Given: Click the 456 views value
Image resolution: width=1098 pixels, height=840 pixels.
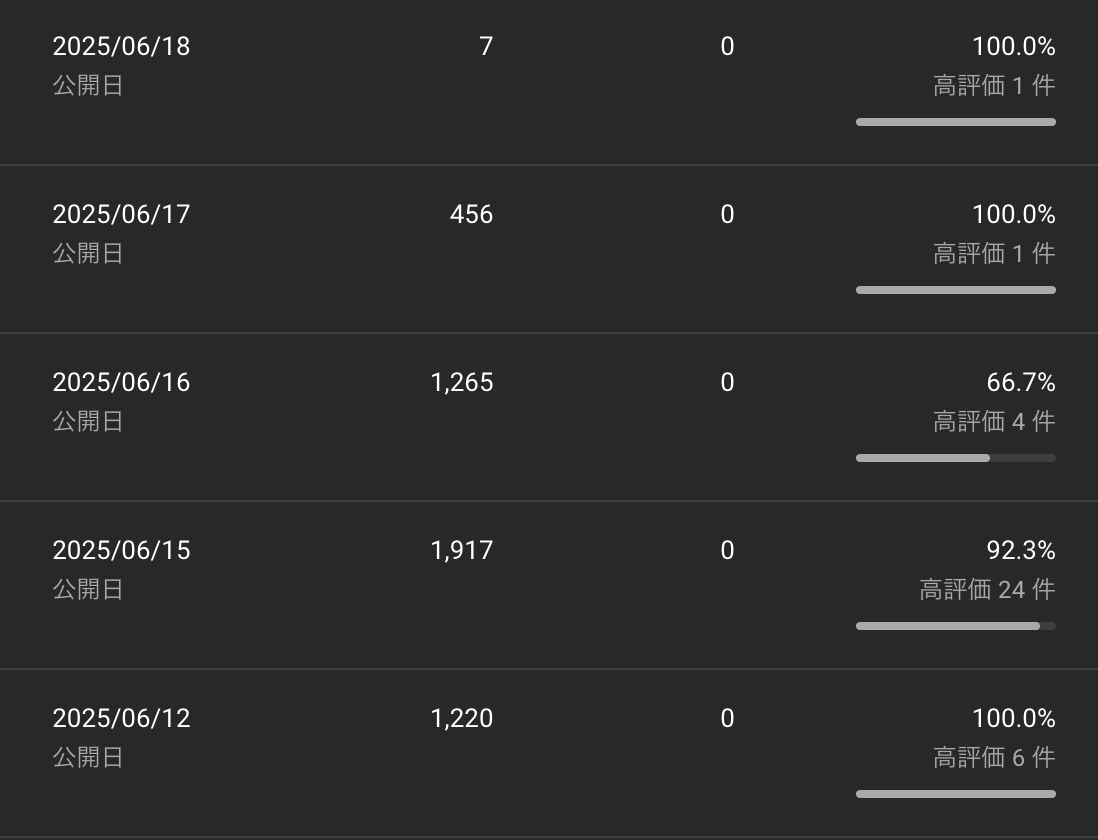Looking at the screenshot, I should (x=471, y=214).
